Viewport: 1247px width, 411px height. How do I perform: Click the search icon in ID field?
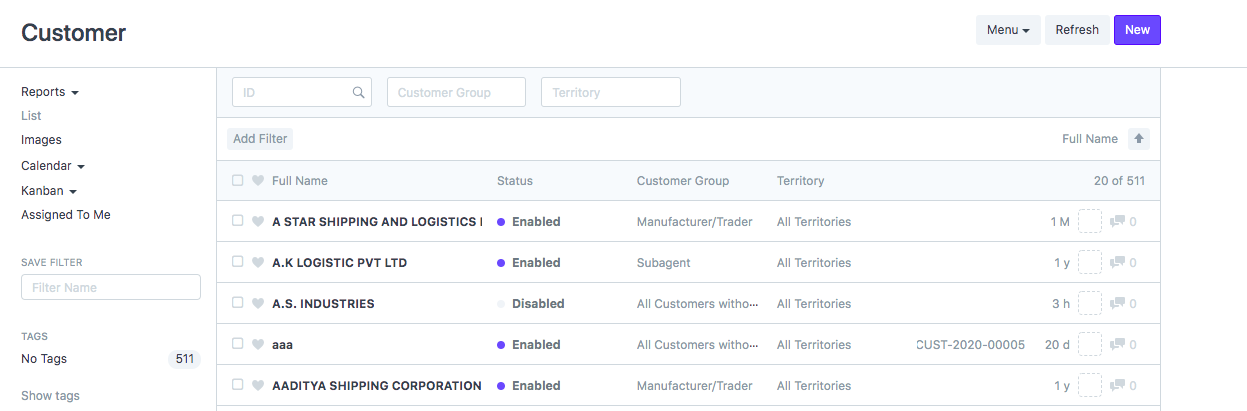pos(359,92)
